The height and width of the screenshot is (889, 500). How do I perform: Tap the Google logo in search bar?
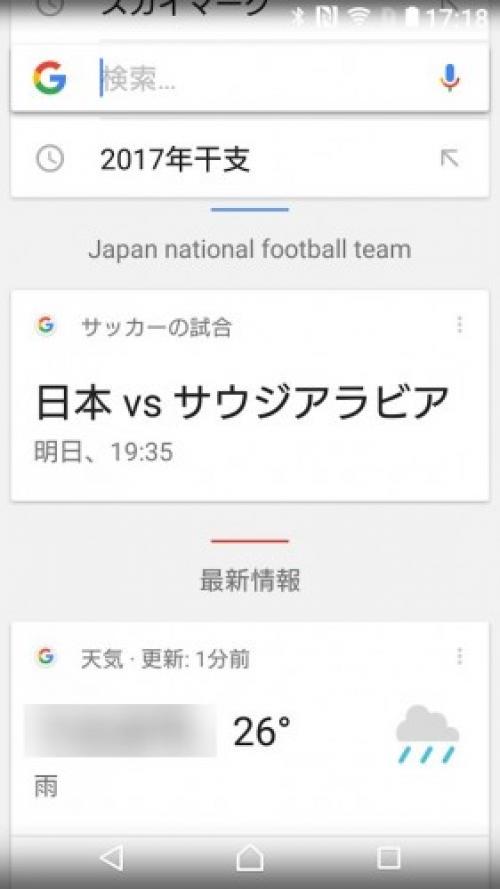[50, 78]
